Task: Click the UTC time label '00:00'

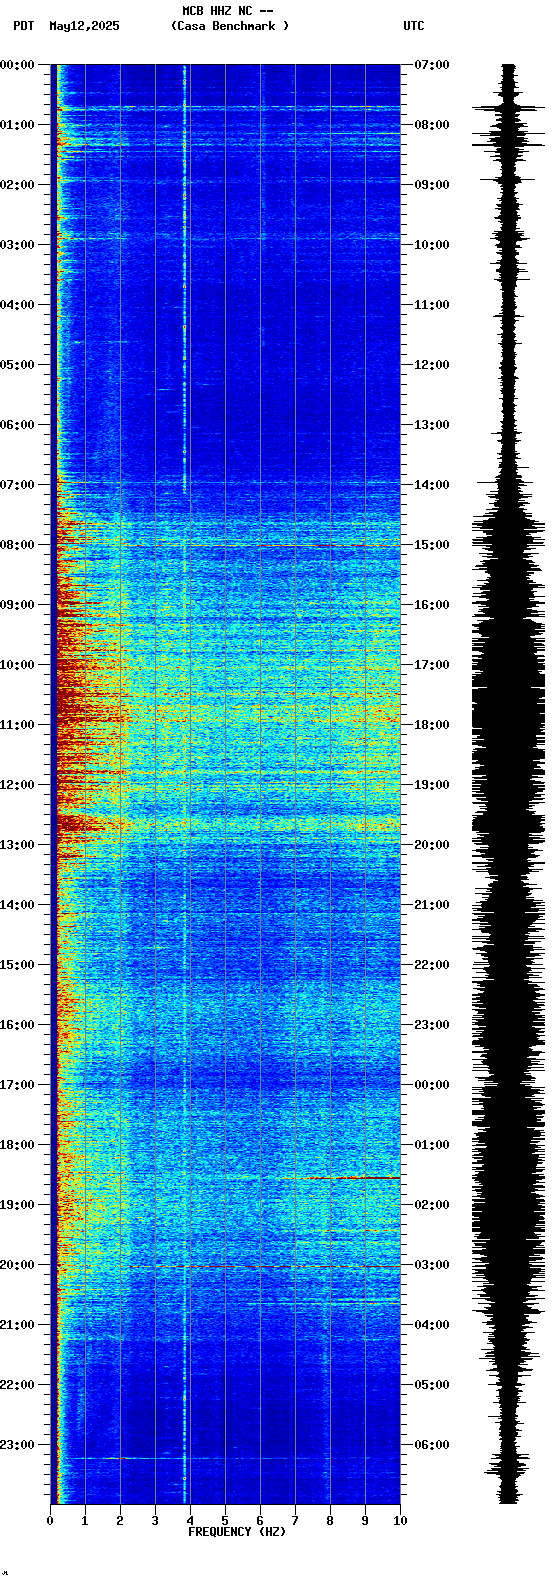Action: click(x=432, y=1085)
